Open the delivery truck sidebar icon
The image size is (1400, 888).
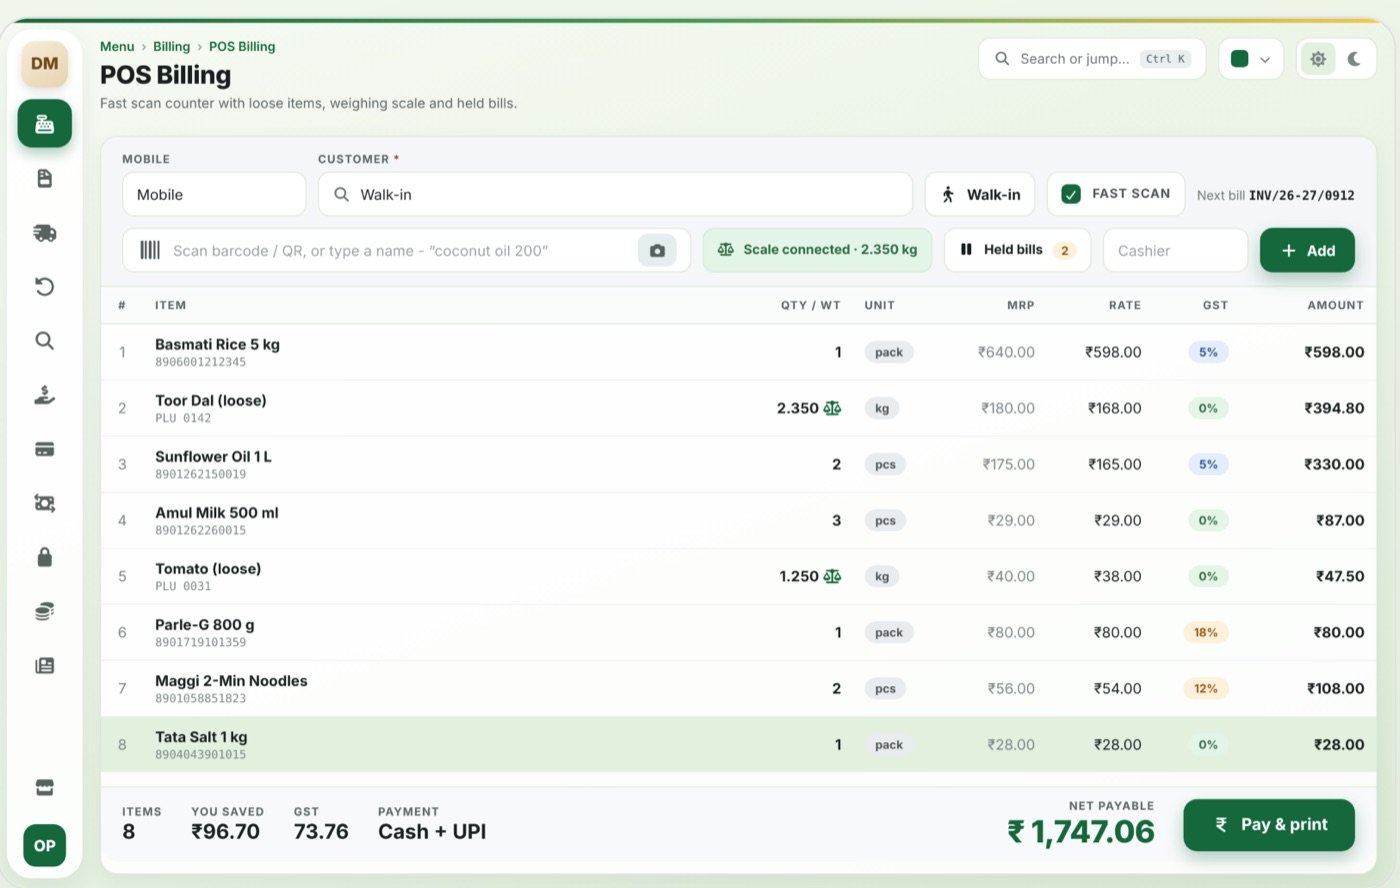point(44,233)
